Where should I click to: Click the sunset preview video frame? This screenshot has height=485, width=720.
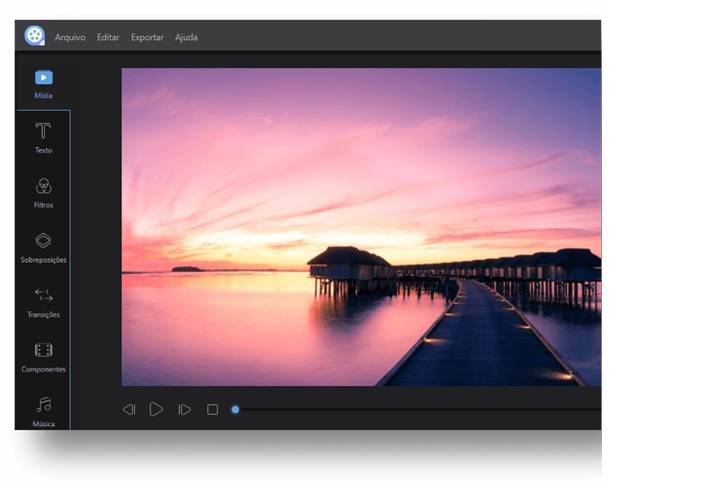point(361,227)
